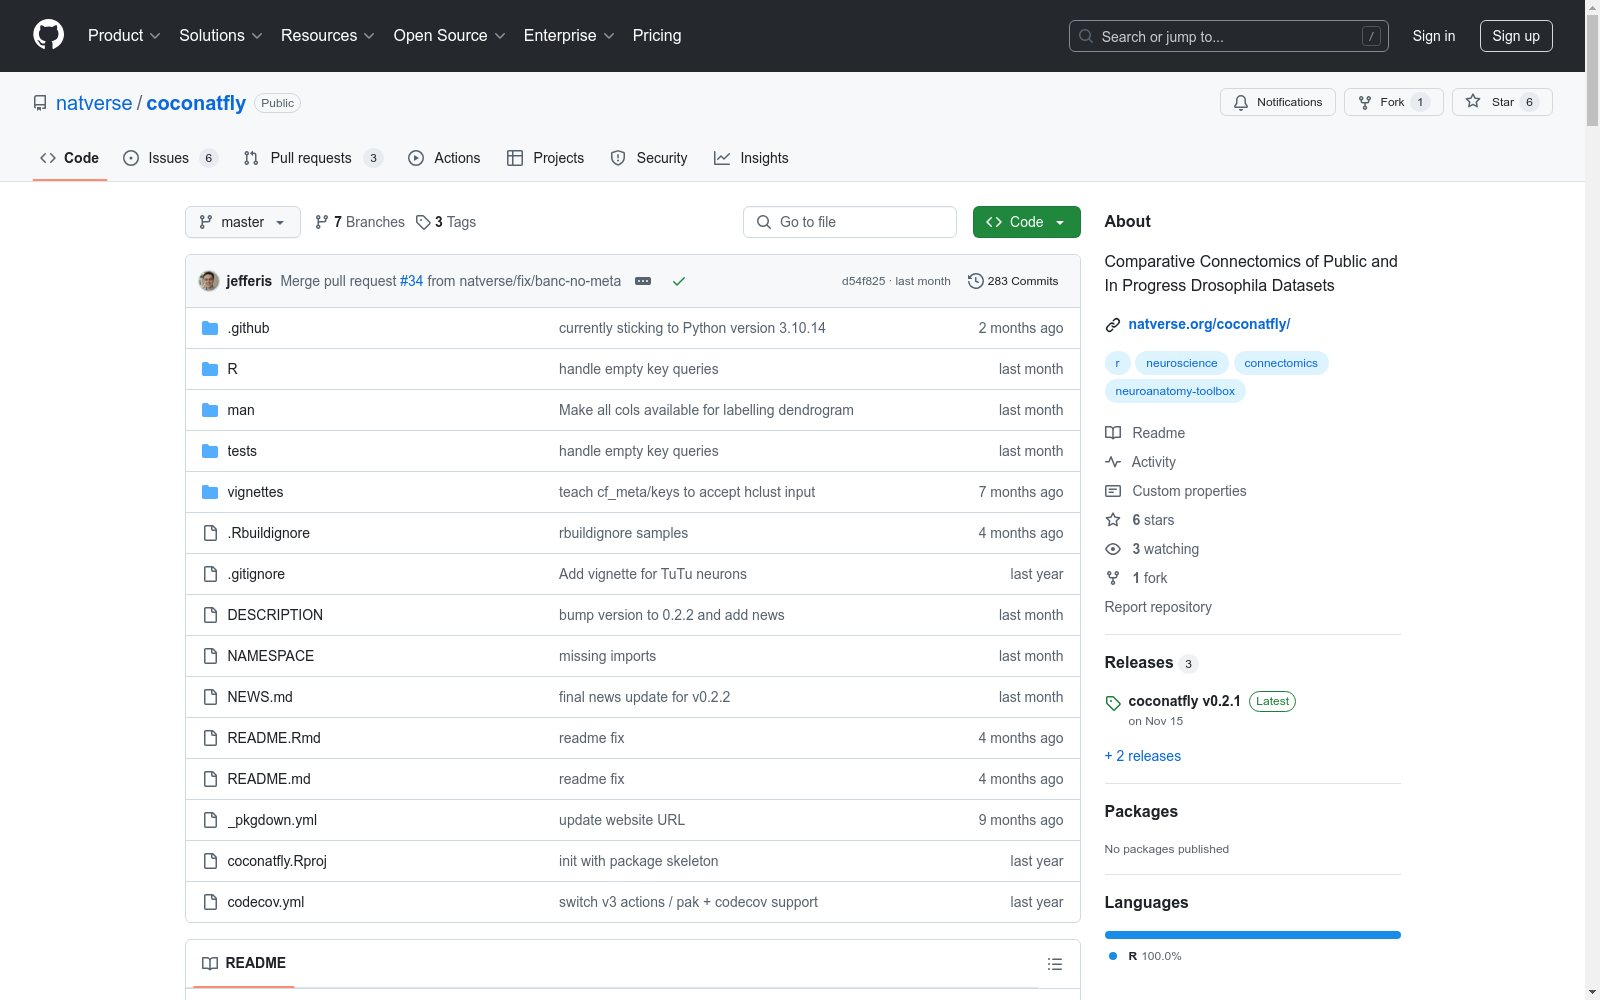Click the neuroscience topic tag

1182,363
